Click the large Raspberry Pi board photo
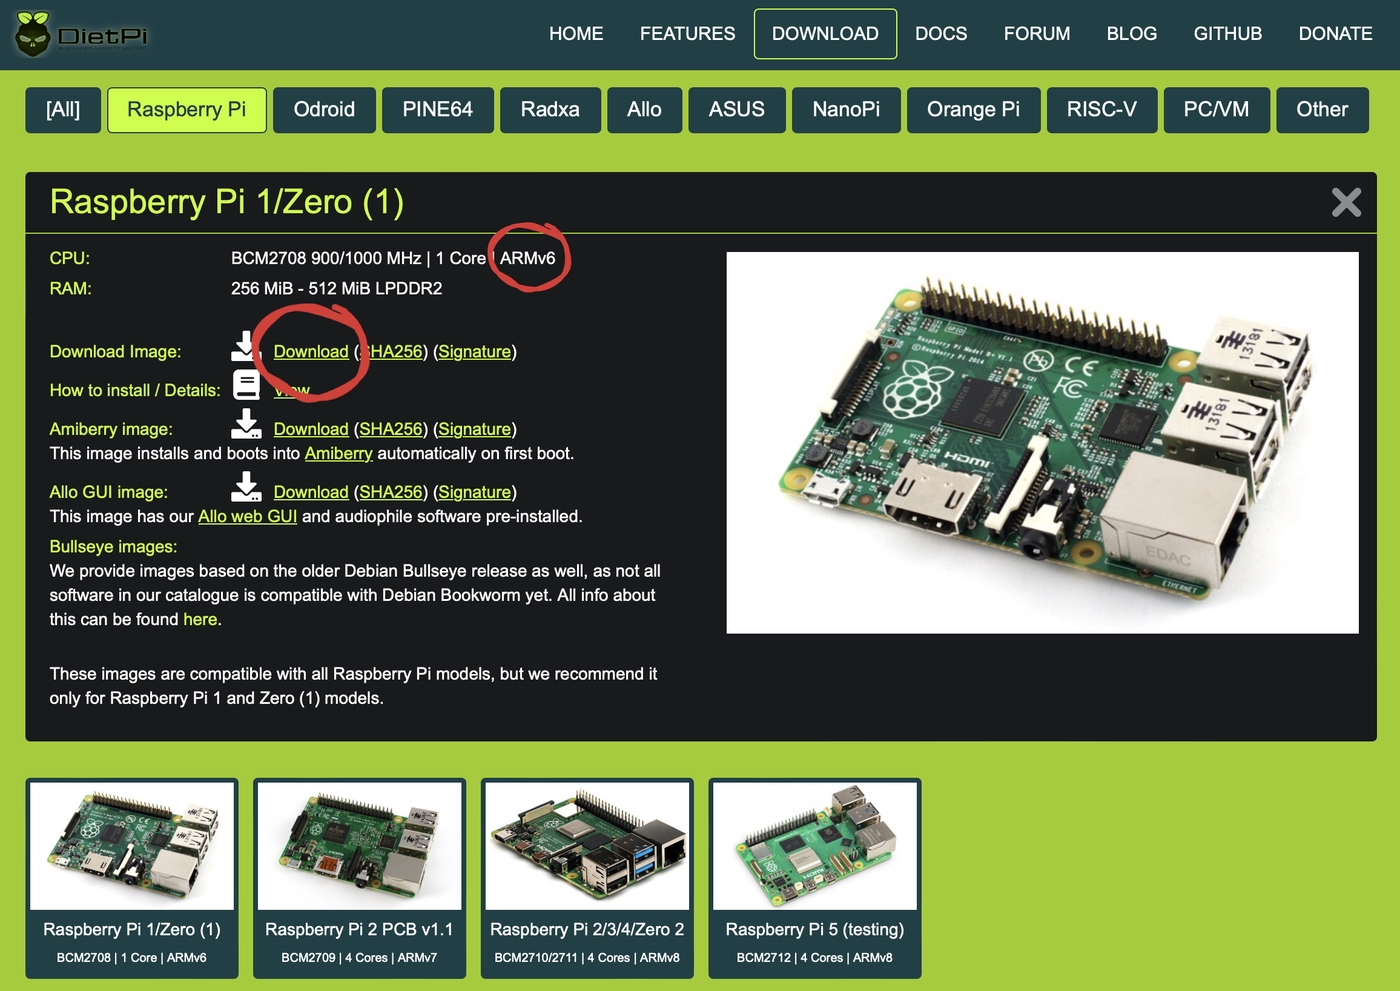Screen dimensions: 1400x991 pos(1042,442)
